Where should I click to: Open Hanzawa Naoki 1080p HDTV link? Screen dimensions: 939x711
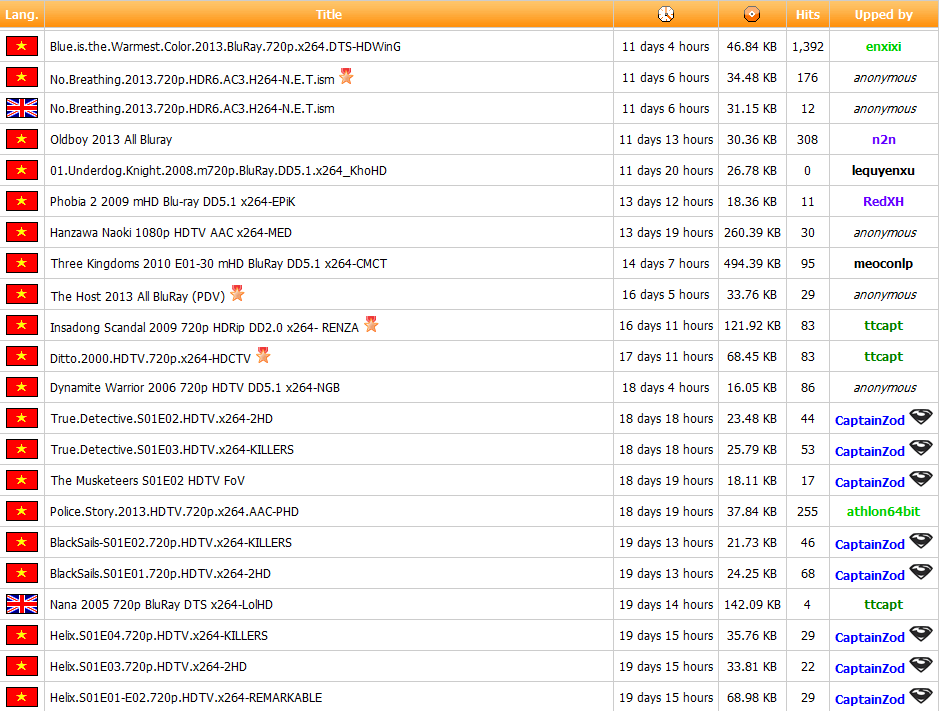pyautogui.click(x=171, y=232)
